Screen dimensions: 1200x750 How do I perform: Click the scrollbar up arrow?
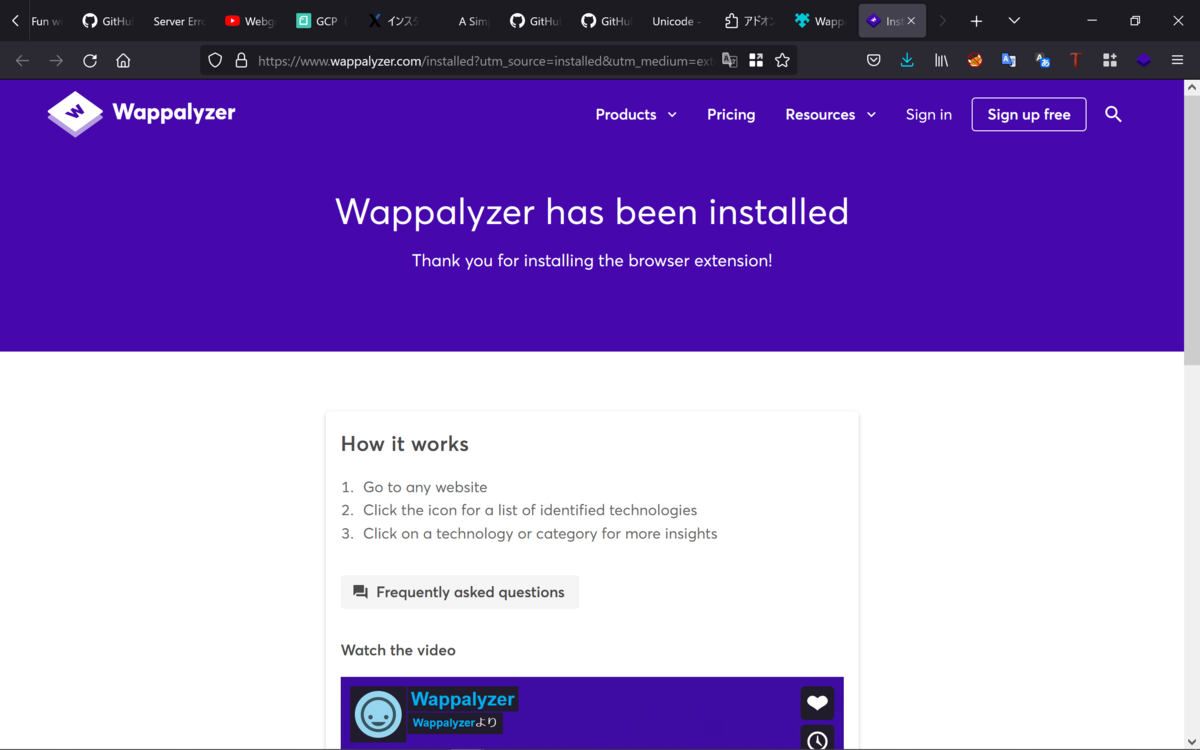1192,88
